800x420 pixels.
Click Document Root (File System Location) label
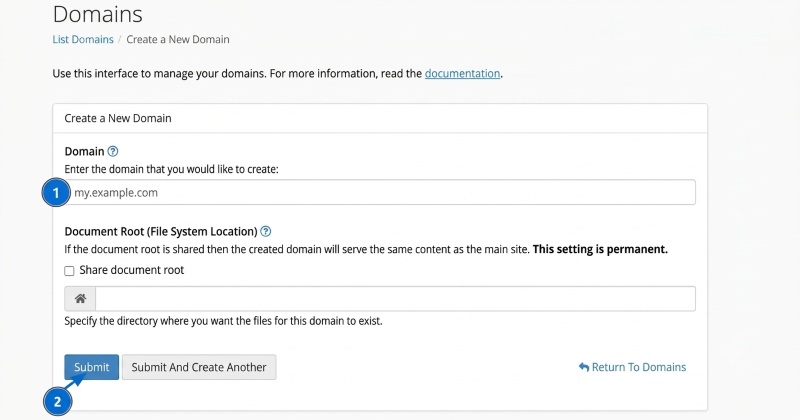point(161,232)
